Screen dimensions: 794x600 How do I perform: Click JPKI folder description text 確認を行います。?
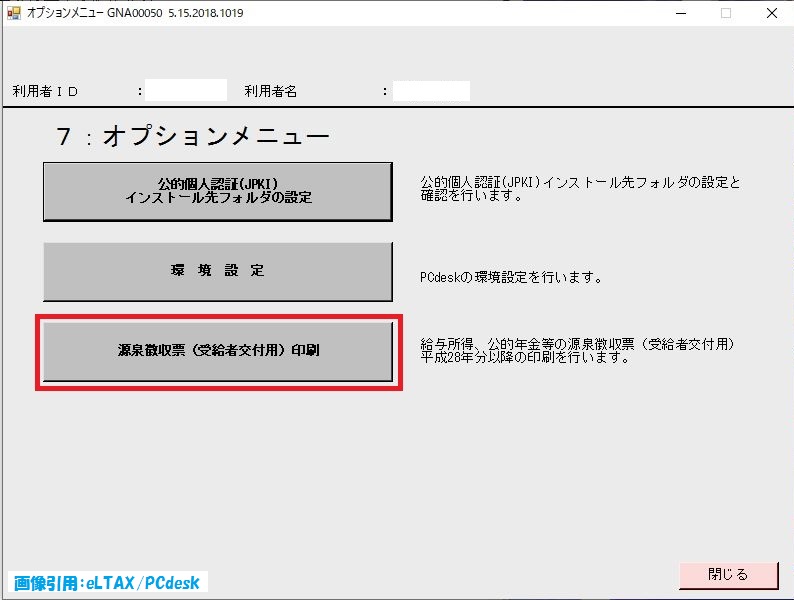click(x=472, y=196)
